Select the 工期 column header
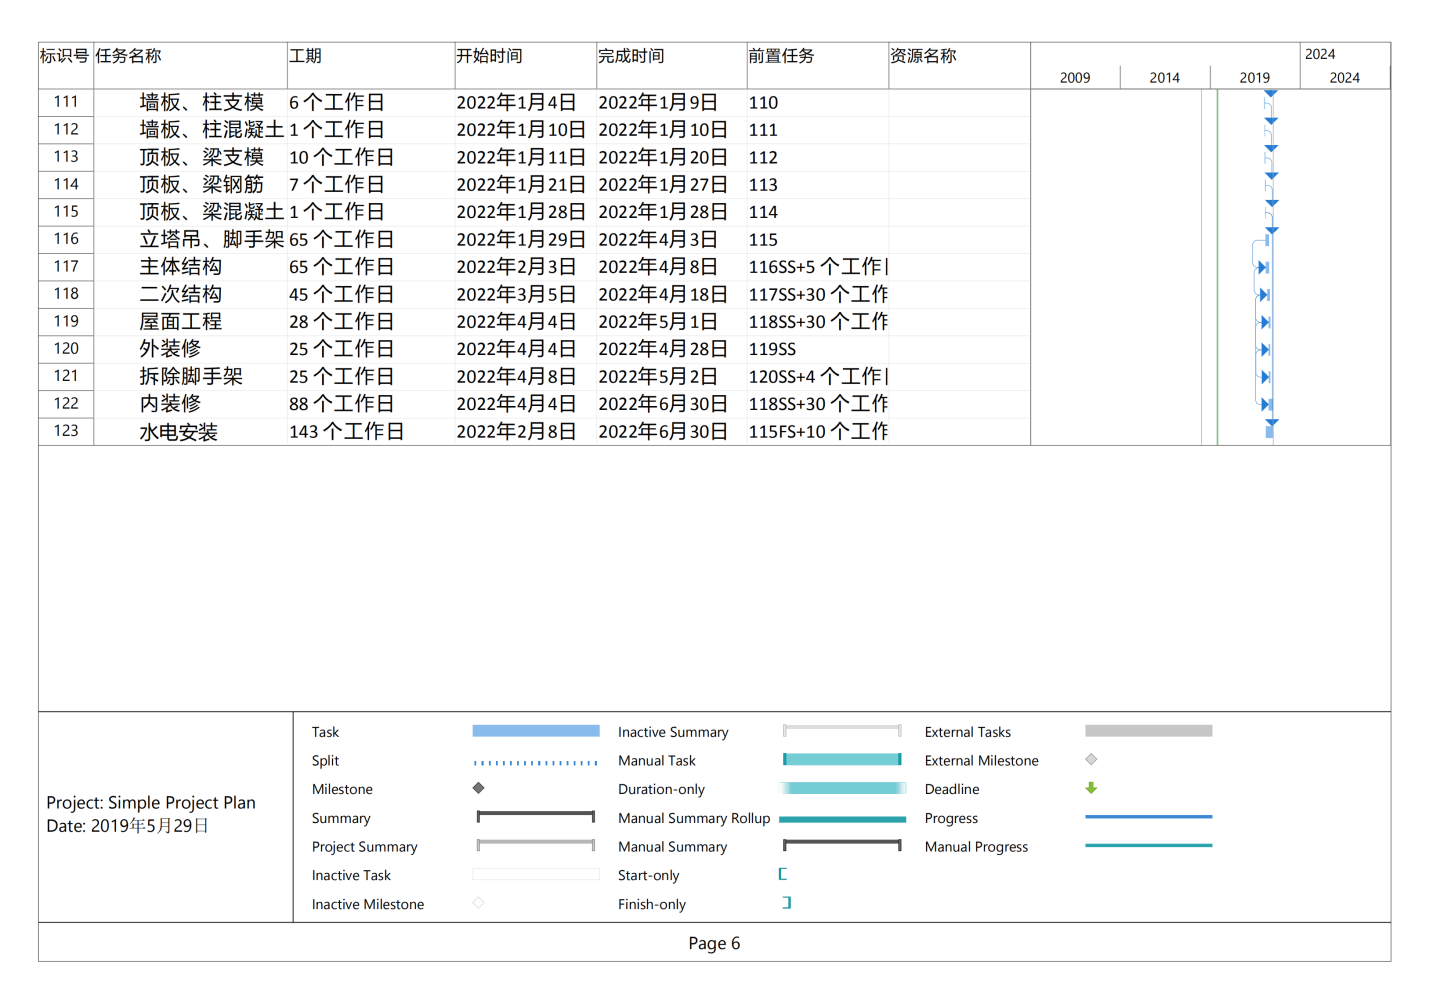 click(x=306, y=56)
